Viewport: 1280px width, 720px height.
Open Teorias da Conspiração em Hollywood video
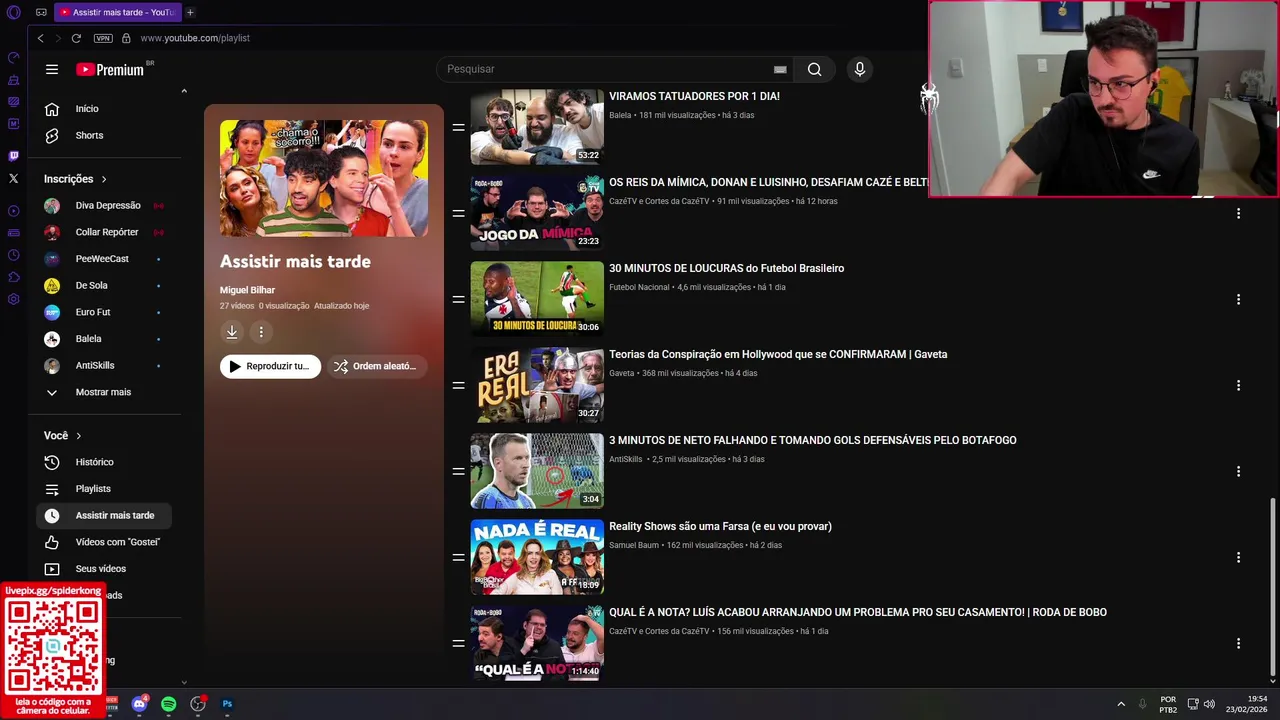click(778, 354)
